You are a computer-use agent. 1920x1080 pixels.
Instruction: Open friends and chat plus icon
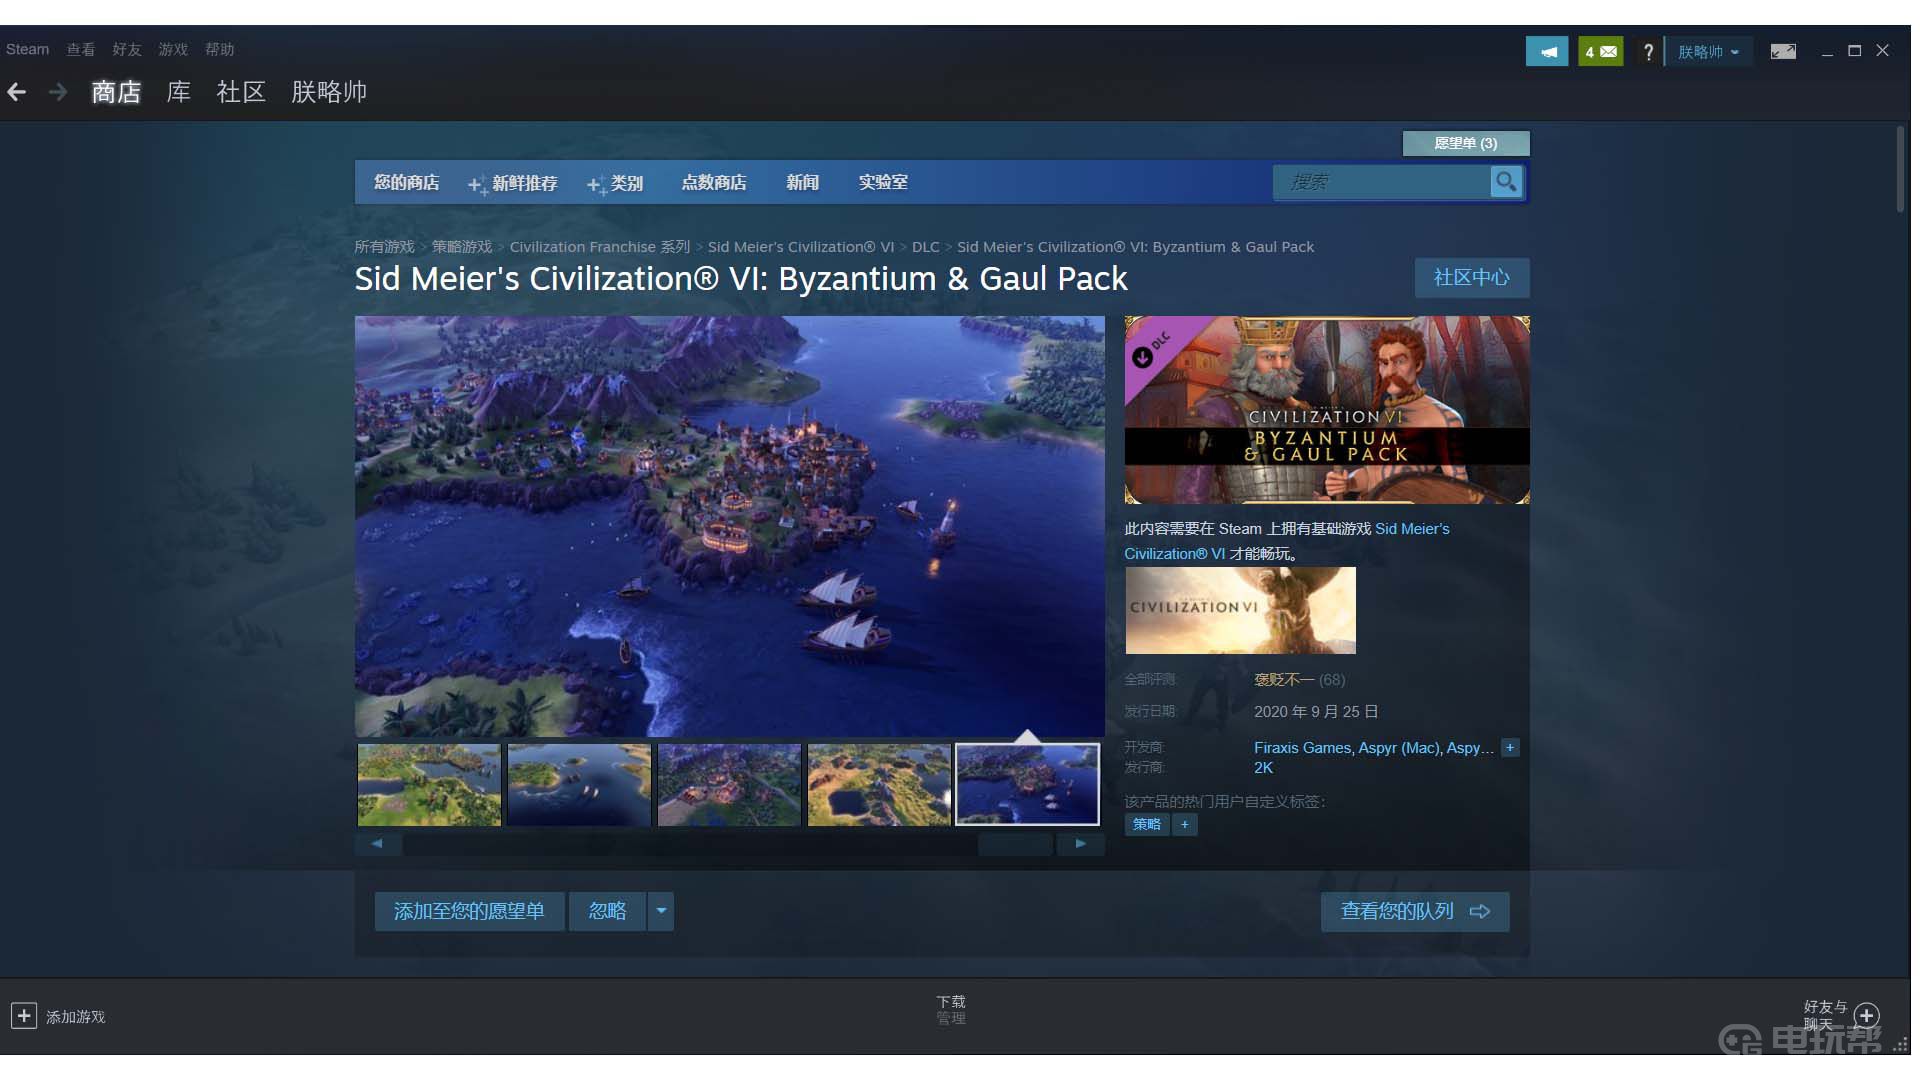[x=1866, y=1016]
